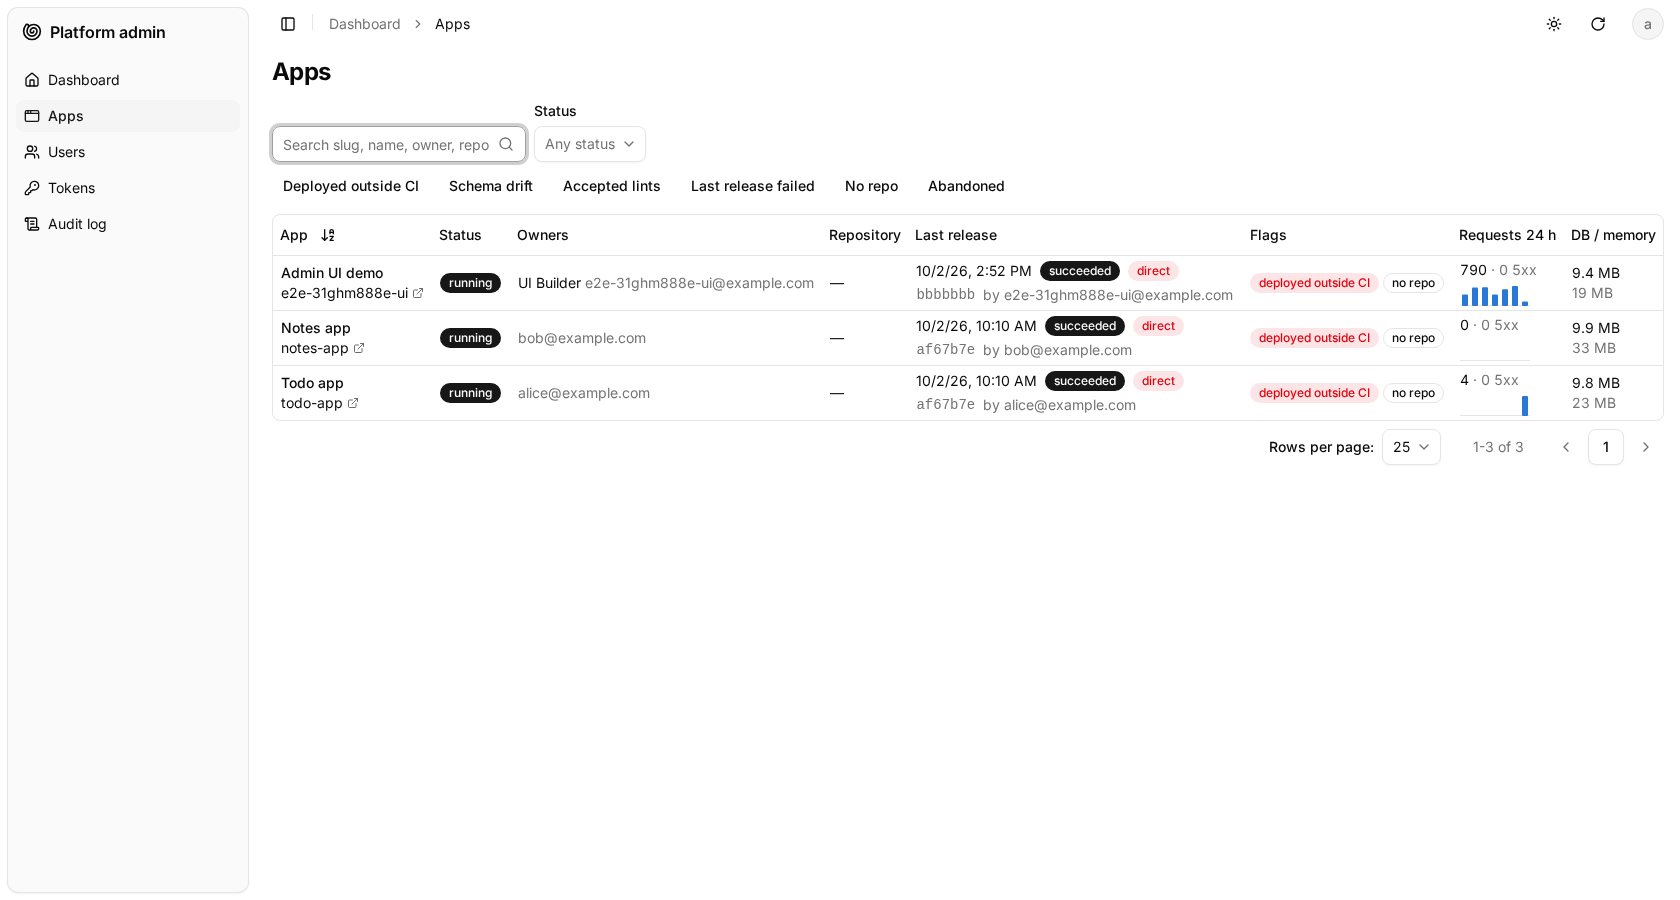Screen dimensions: 1680x900
Task: Open notes-app external link icon
Action: pyautogui.click(x=359, y=348)
